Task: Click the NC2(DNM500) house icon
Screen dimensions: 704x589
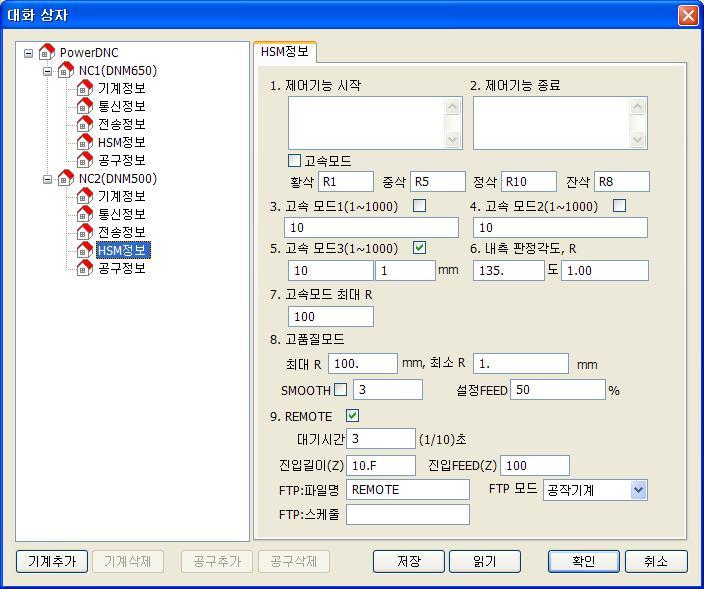Action: [x=66, y=178]
